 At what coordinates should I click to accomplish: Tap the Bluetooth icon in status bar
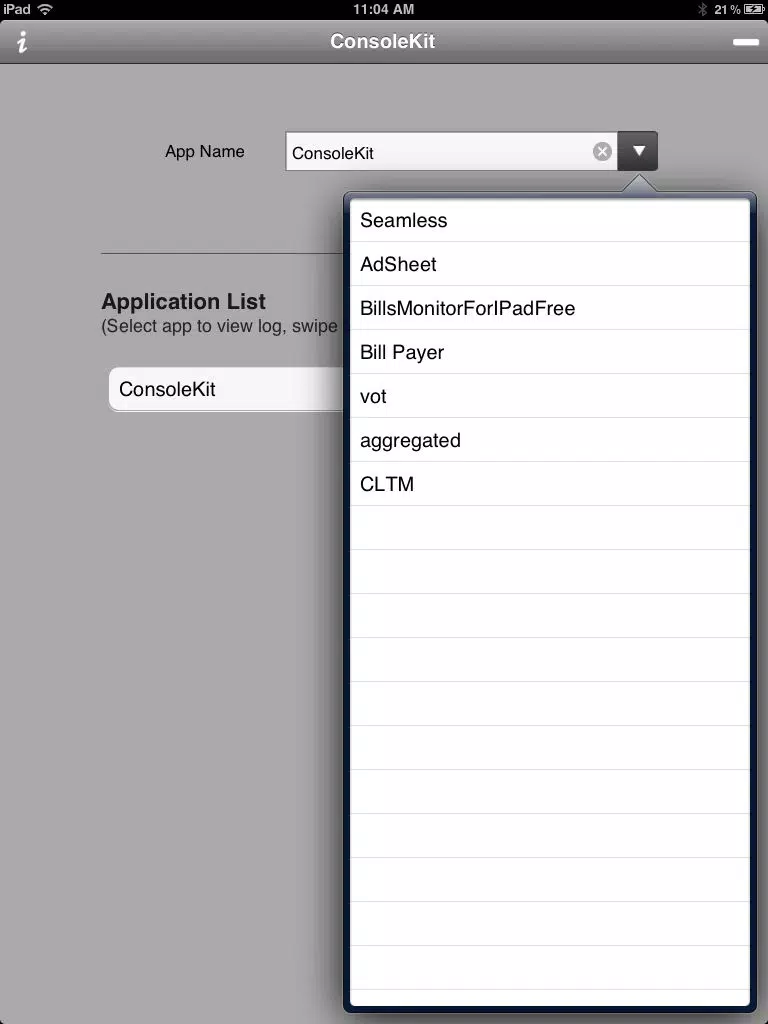tap(703, 9)
